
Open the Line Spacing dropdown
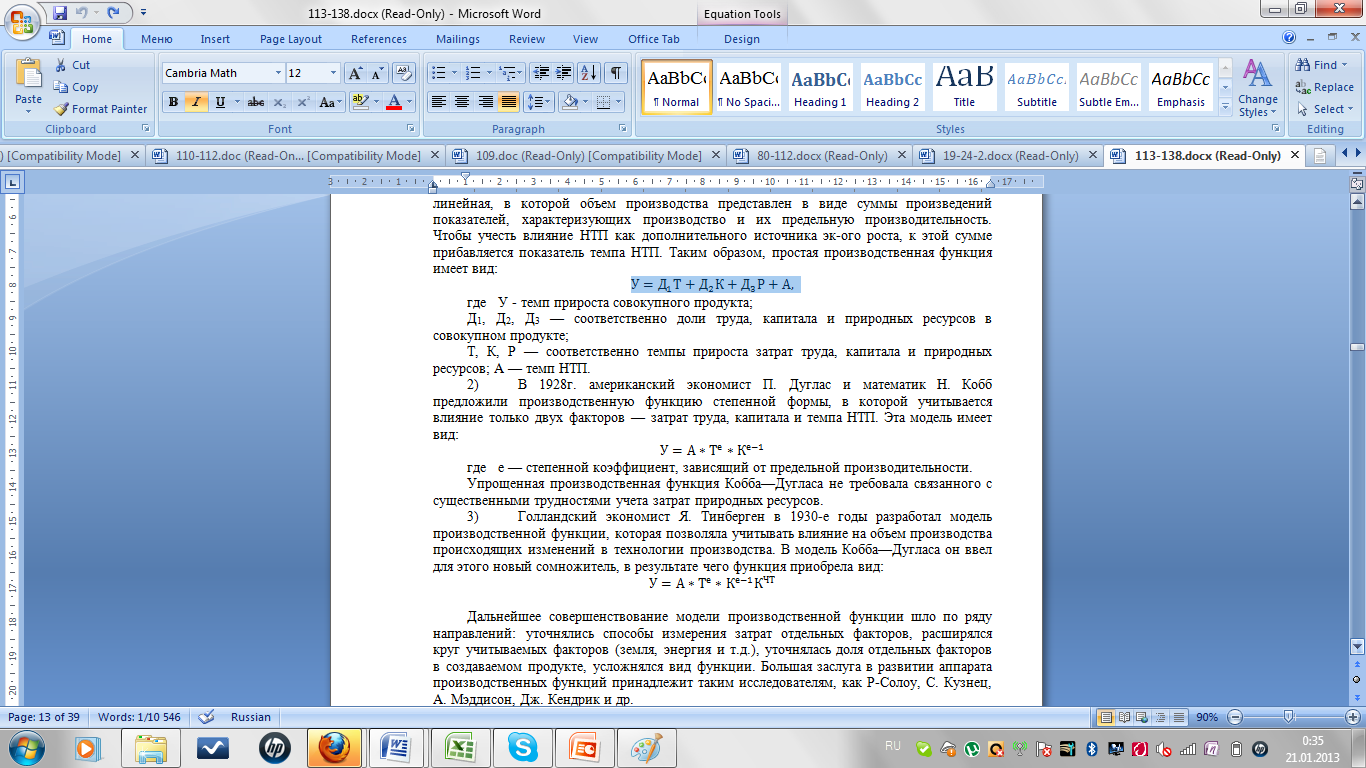tap(538, 102)
